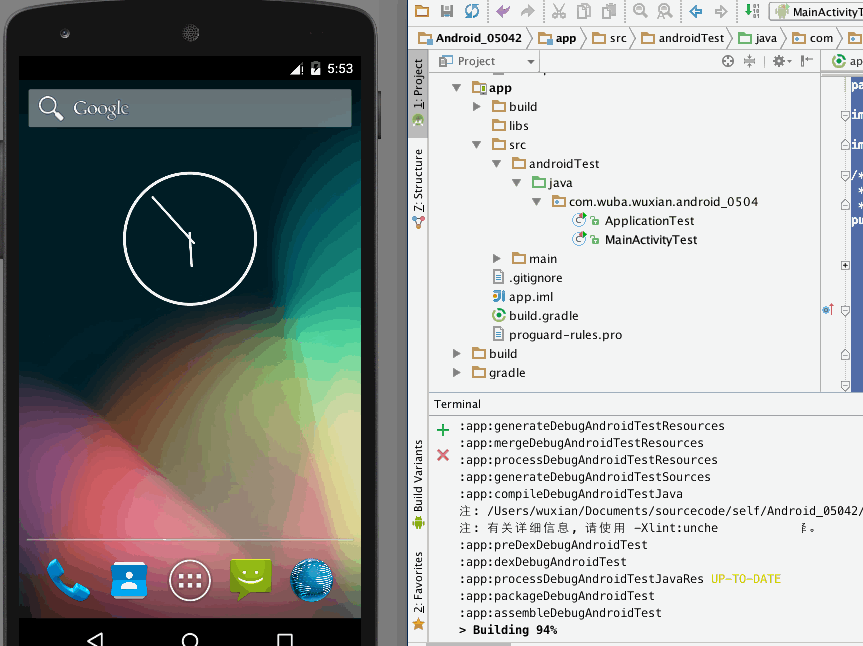Viewport: 863px width, 646px height.
Task: Click the Find magnifier icon
Action: click(640, 10)
